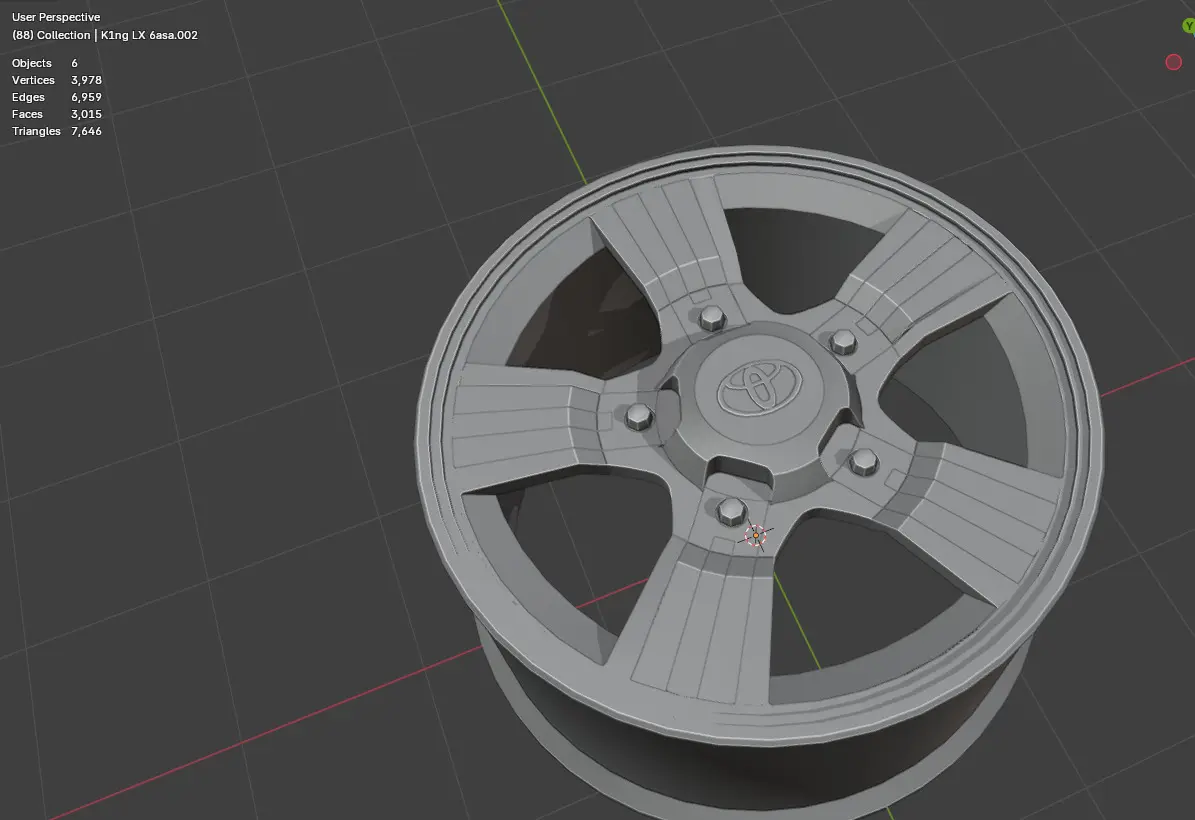Select the lug nut beside the 3D cursor
This screenshot has width=1195, height=820.
(731, 511)
